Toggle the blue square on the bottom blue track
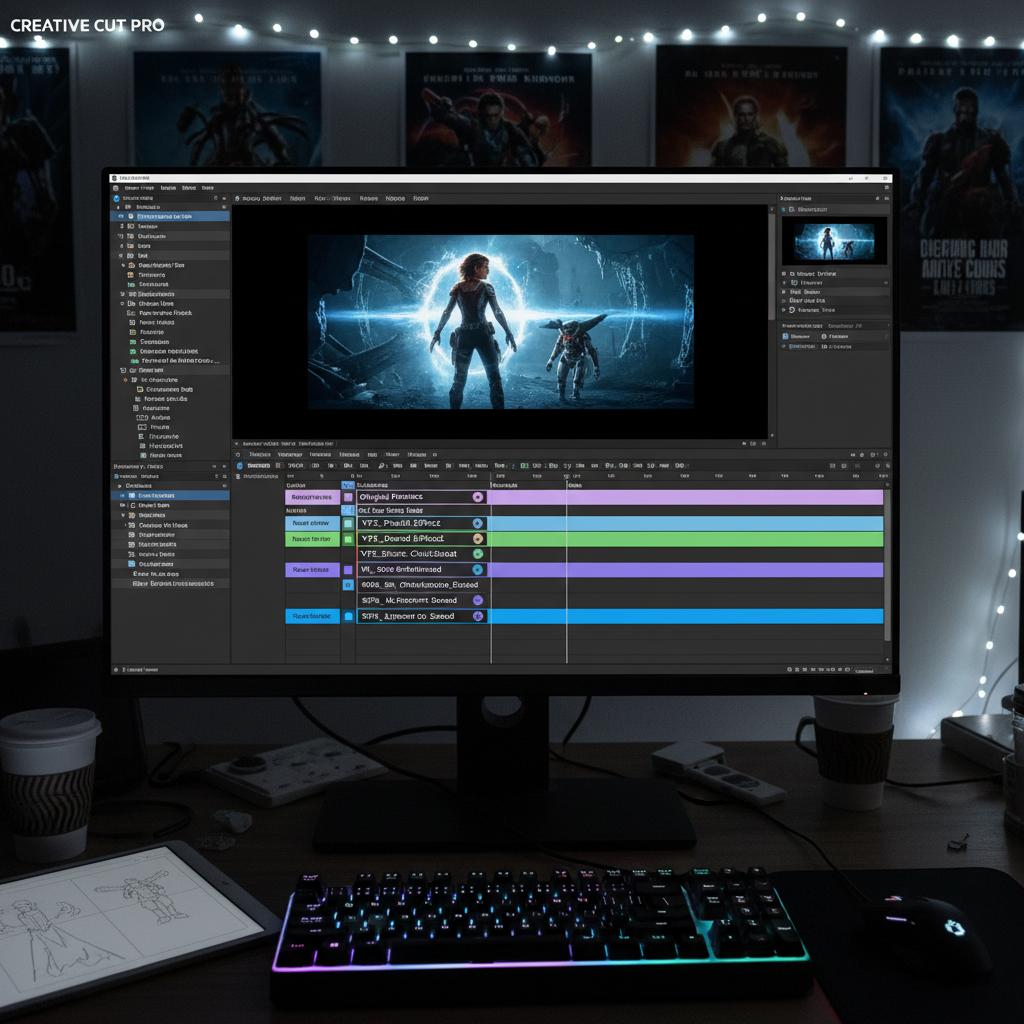 pos(348,616)
